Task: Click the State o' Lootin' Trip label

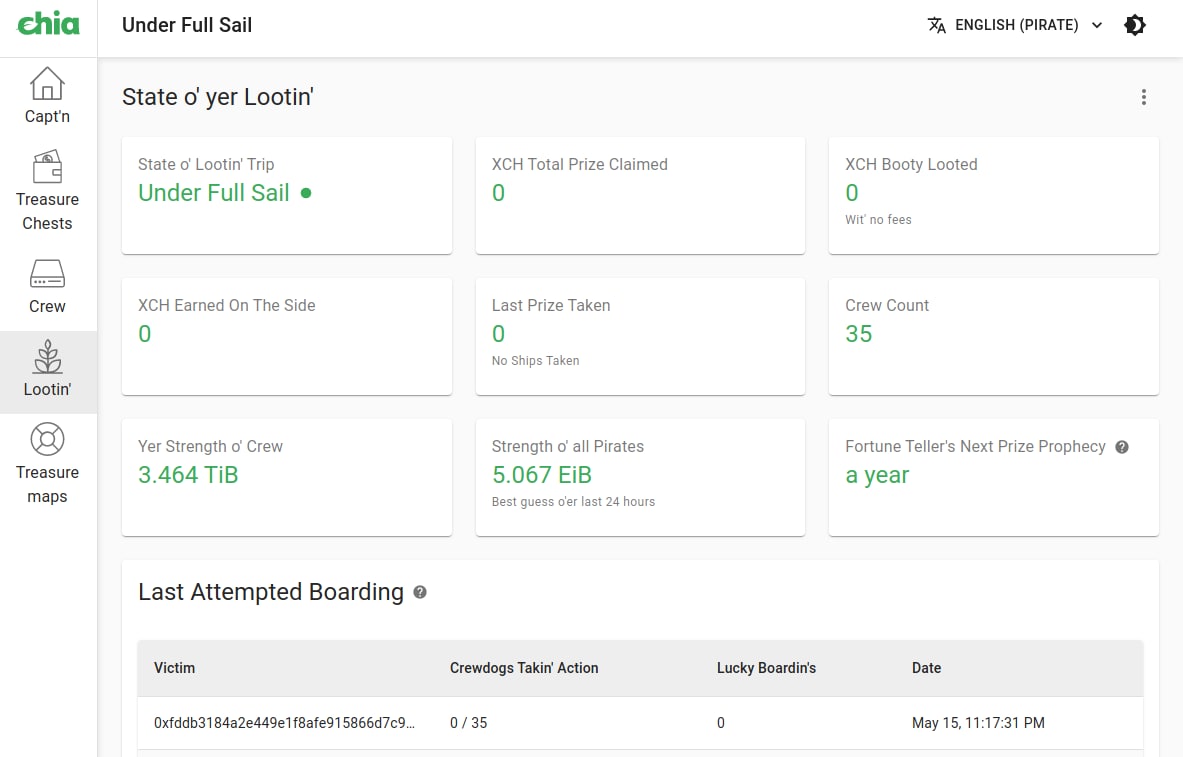Action: pos(206,165)
